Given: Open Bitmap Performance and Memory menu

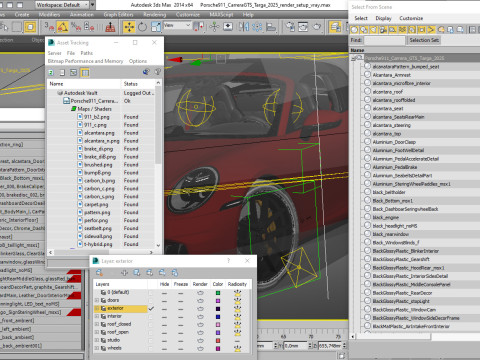Looking at the screenshot, I should [x=85, y=61].
